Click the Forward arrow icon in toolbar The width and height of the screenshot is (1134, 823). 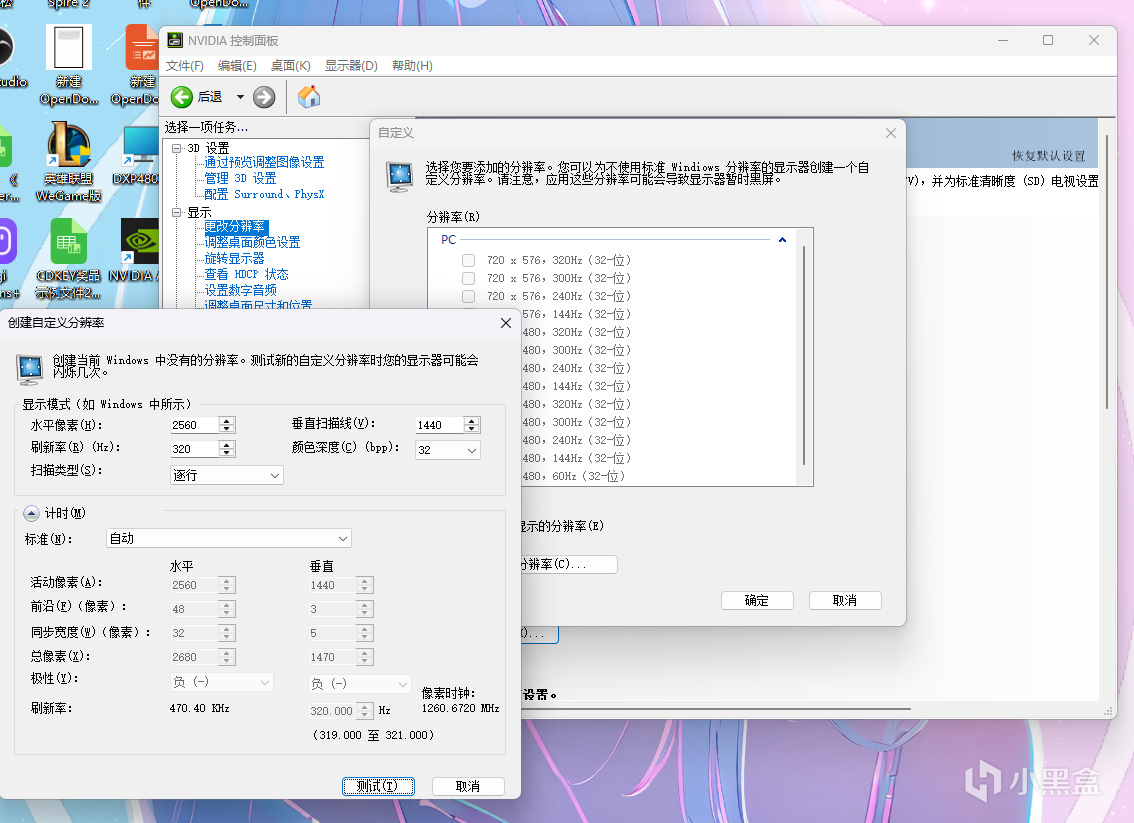click(264, 97)
